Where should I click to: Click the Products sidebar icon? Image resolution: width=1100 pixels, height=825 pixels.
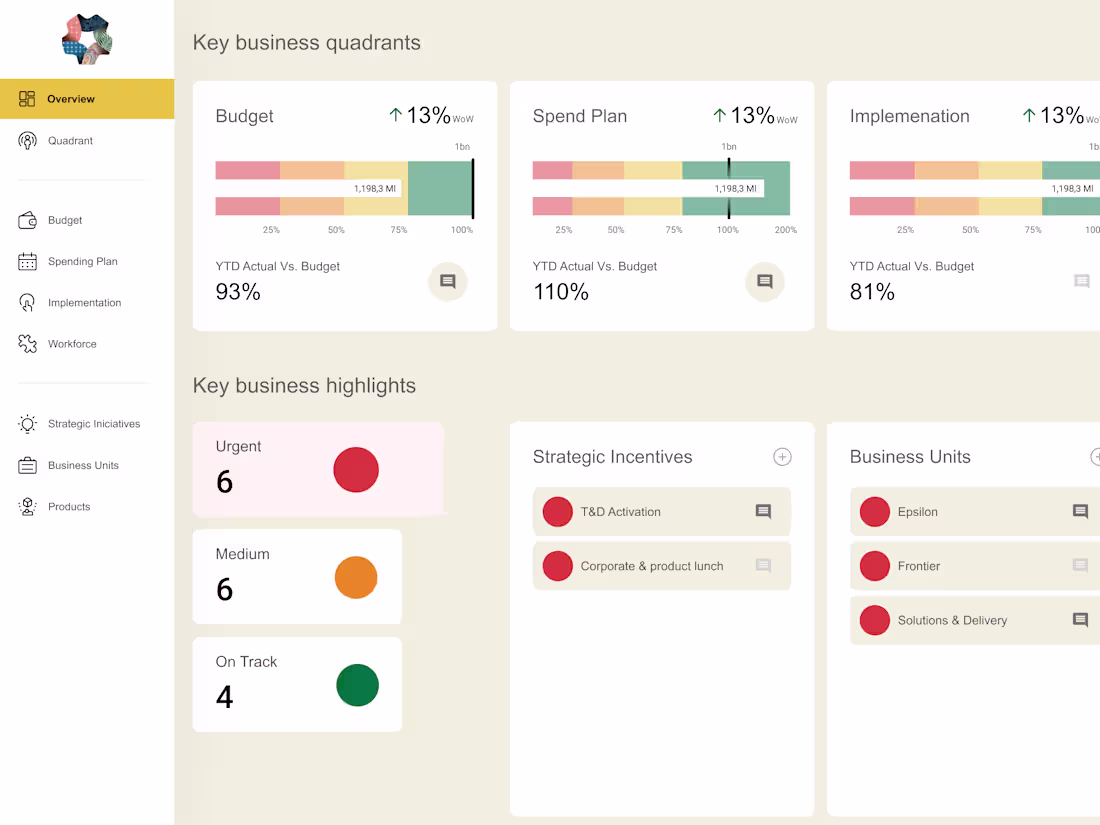click(28, 507)
